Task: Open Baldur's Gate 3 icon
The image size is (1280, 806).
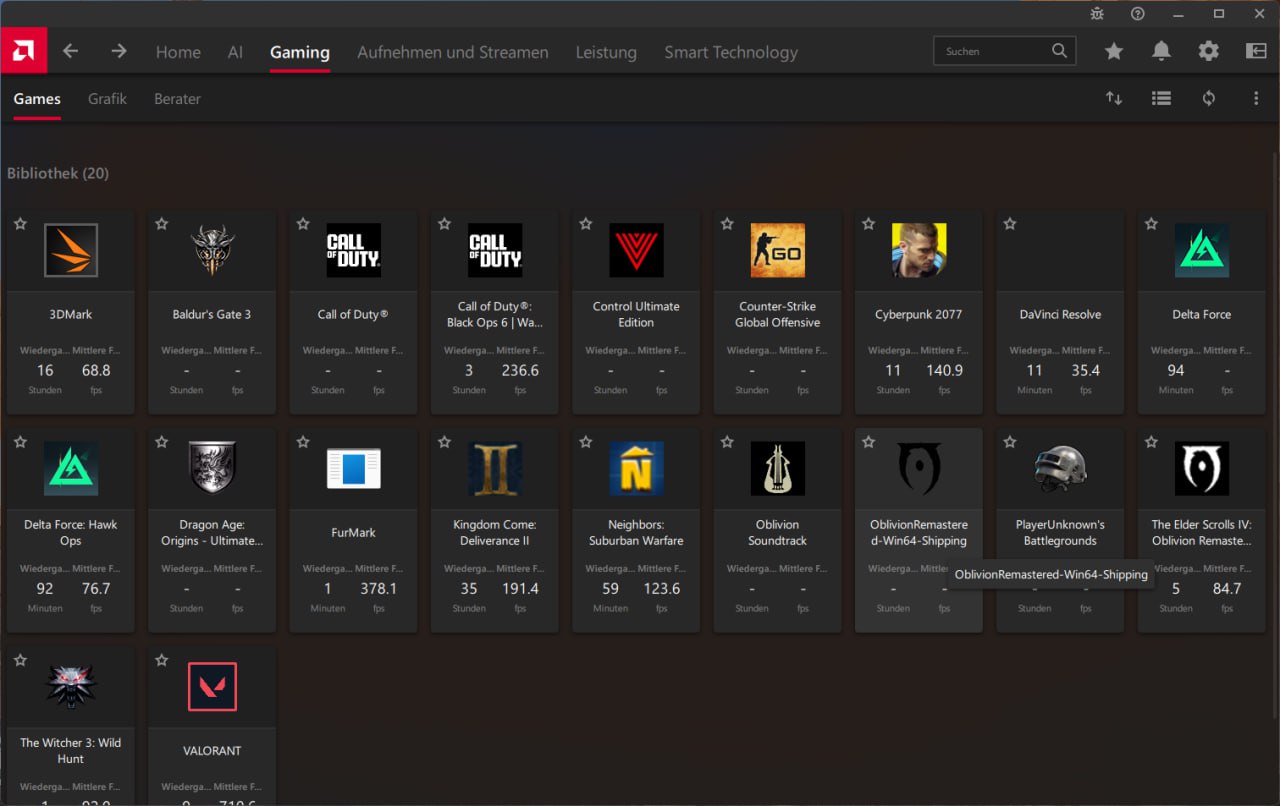Action: 212,250
